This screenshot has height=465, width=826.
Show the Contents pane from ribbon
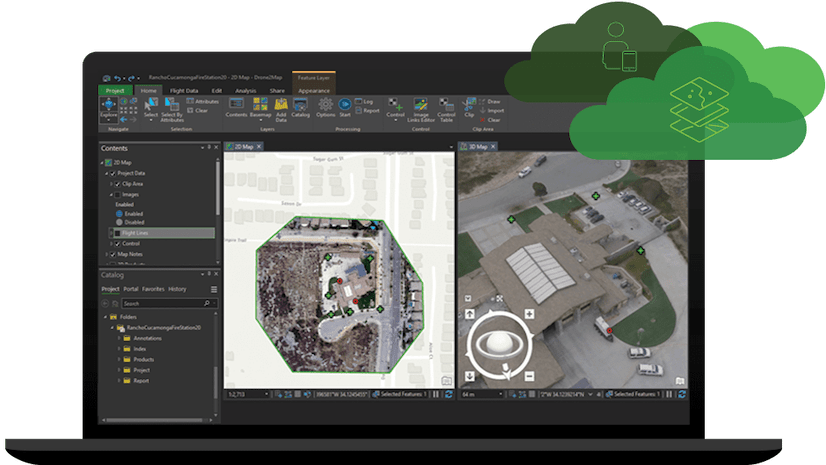pyautogui.click(x=236, y=108)
